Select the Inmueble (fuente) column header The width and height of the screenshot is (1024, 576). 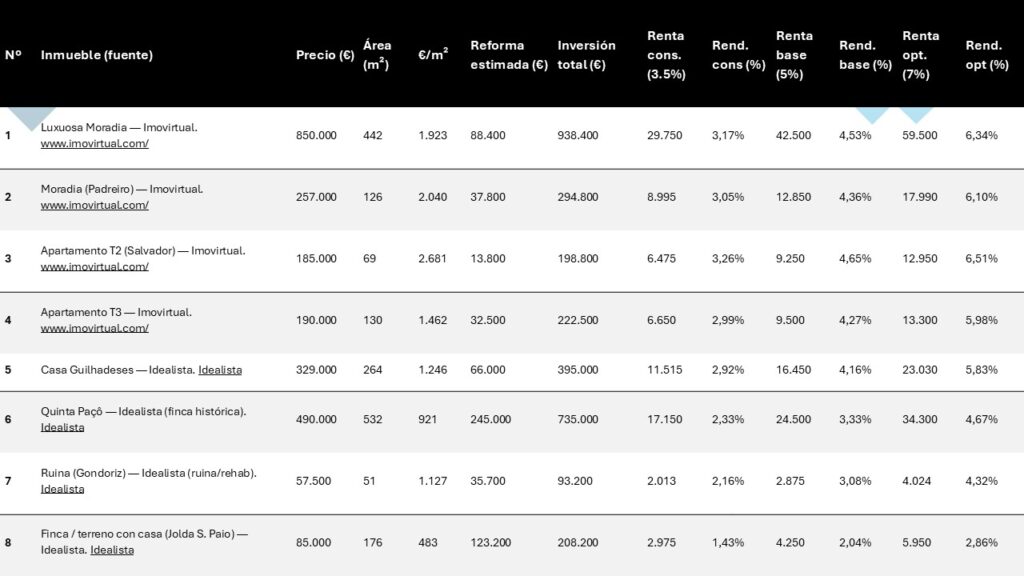pyautogui.click(x=96, y=55)
